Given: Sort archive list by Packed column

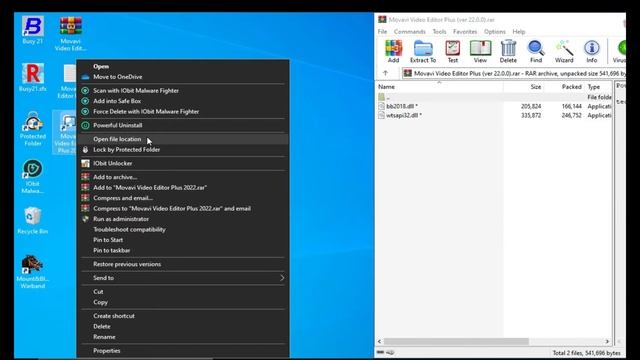Looking at the screenshot, I should [564, 87].
